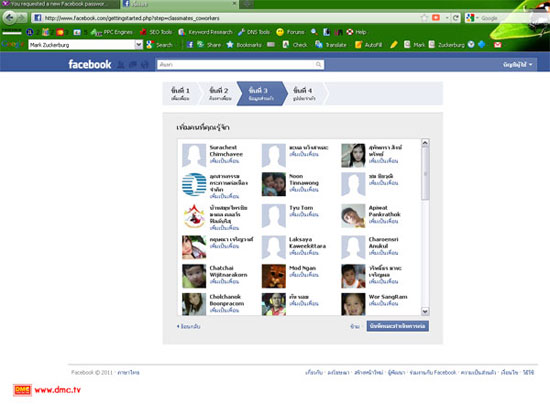Image resolution: width=550 pixels, height=404 pixels.
Task: Open the SEO Tools toolbar item
Action: click(x=156, y=32)
